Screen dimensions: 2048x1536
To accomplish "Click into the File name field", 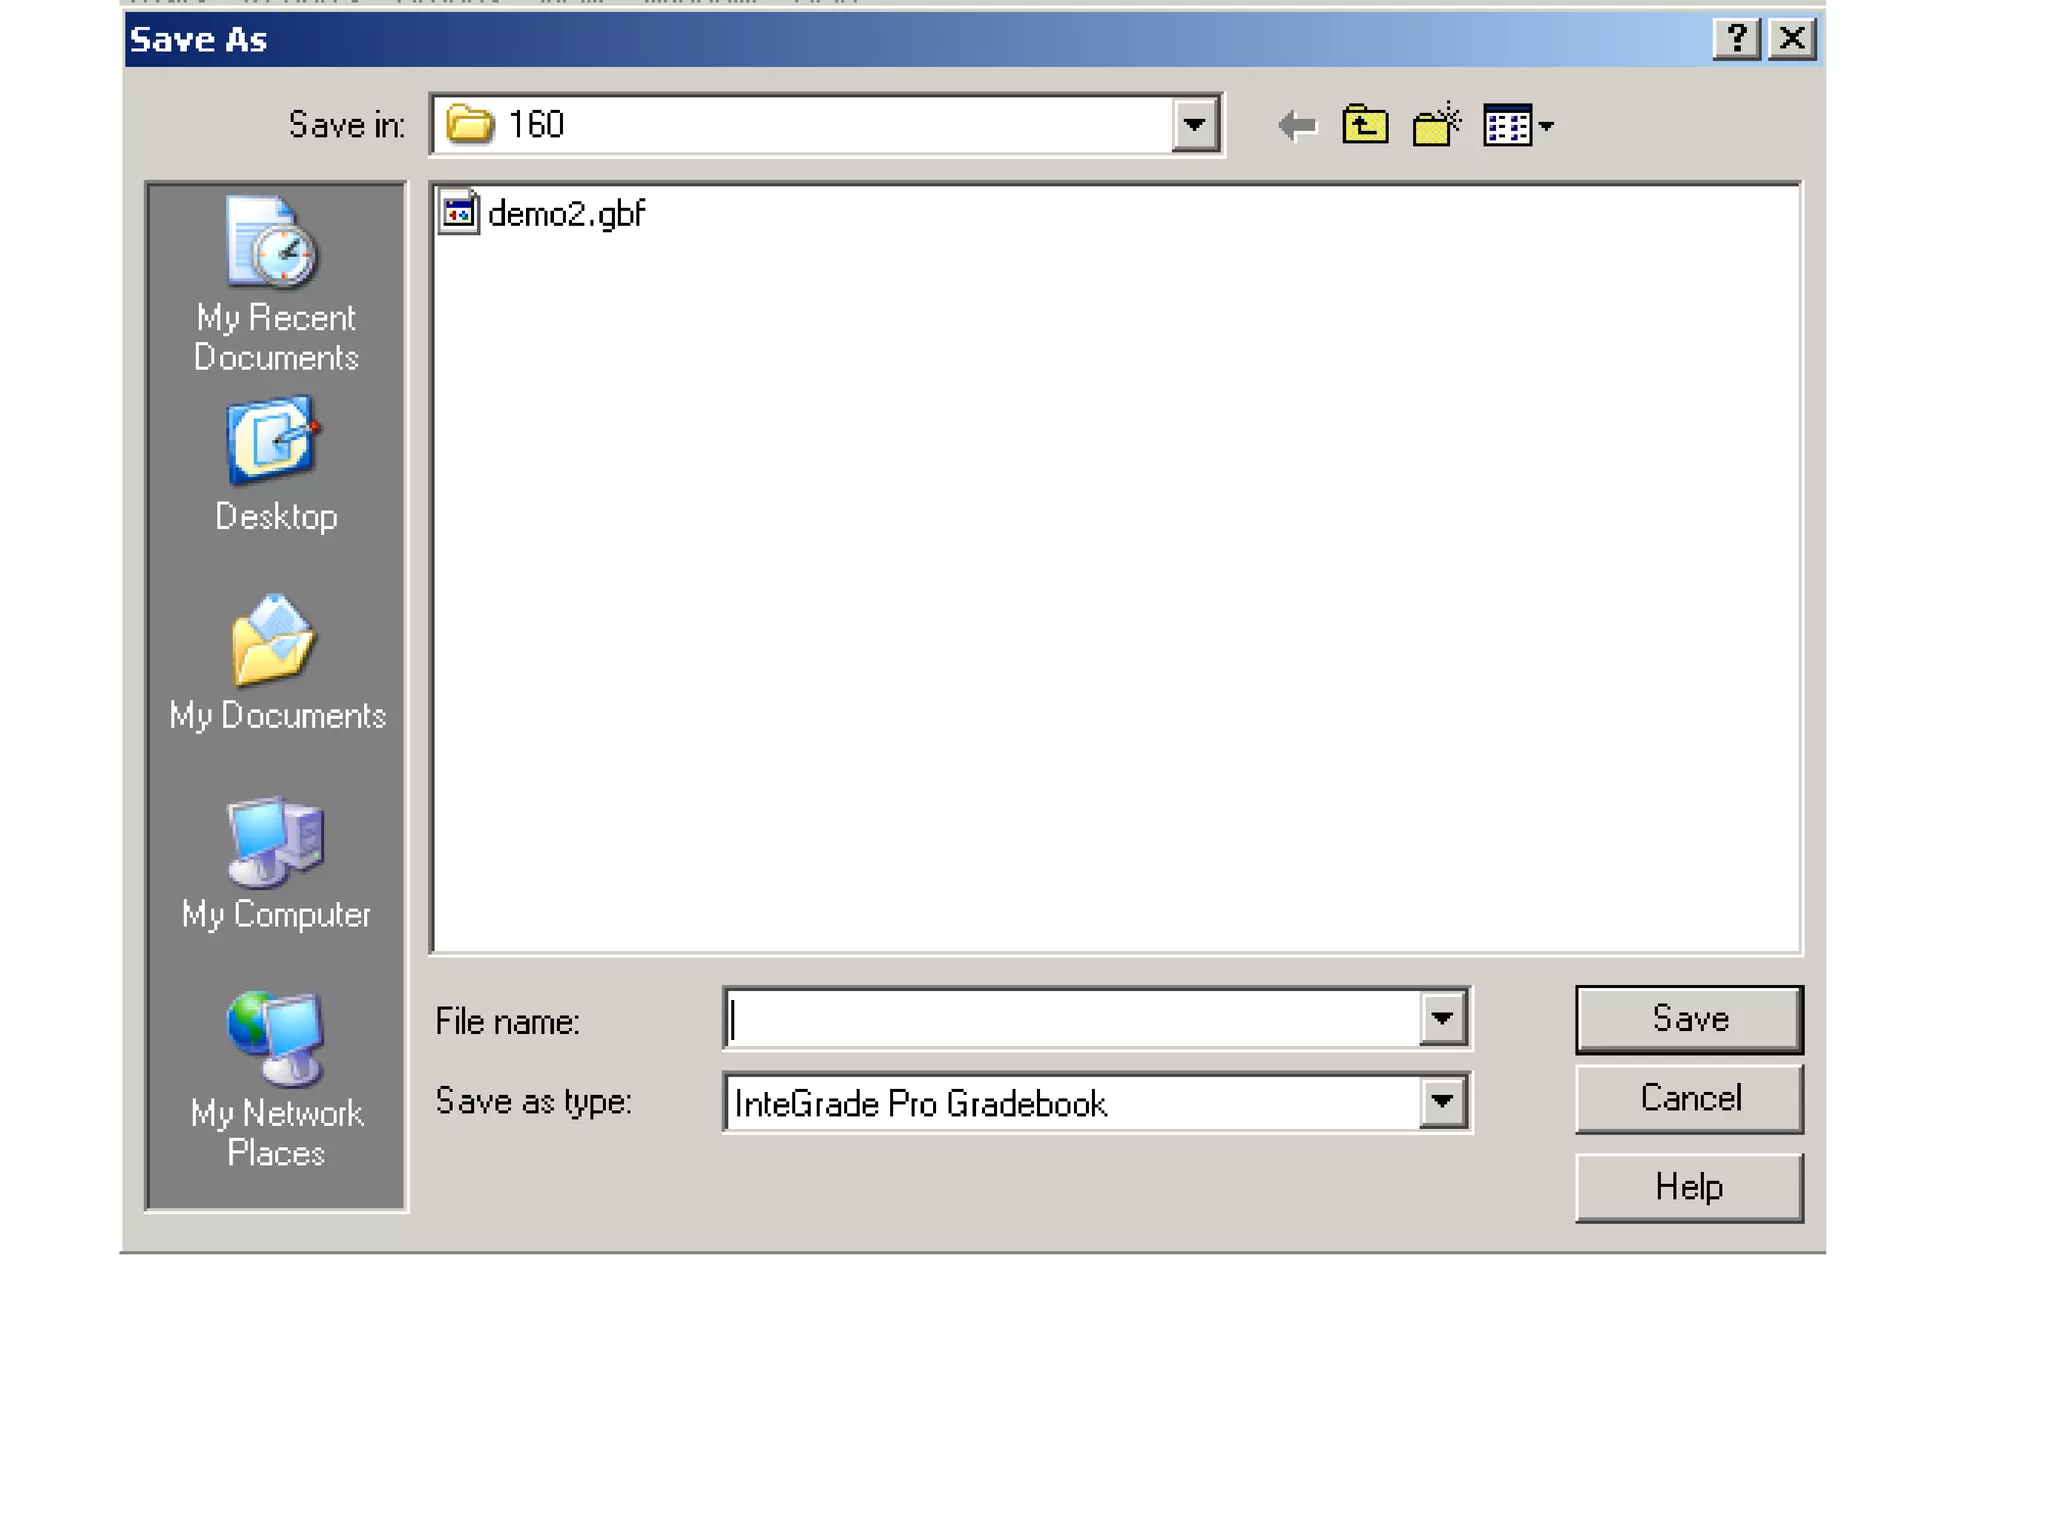I will (x=1070, y=1020).
